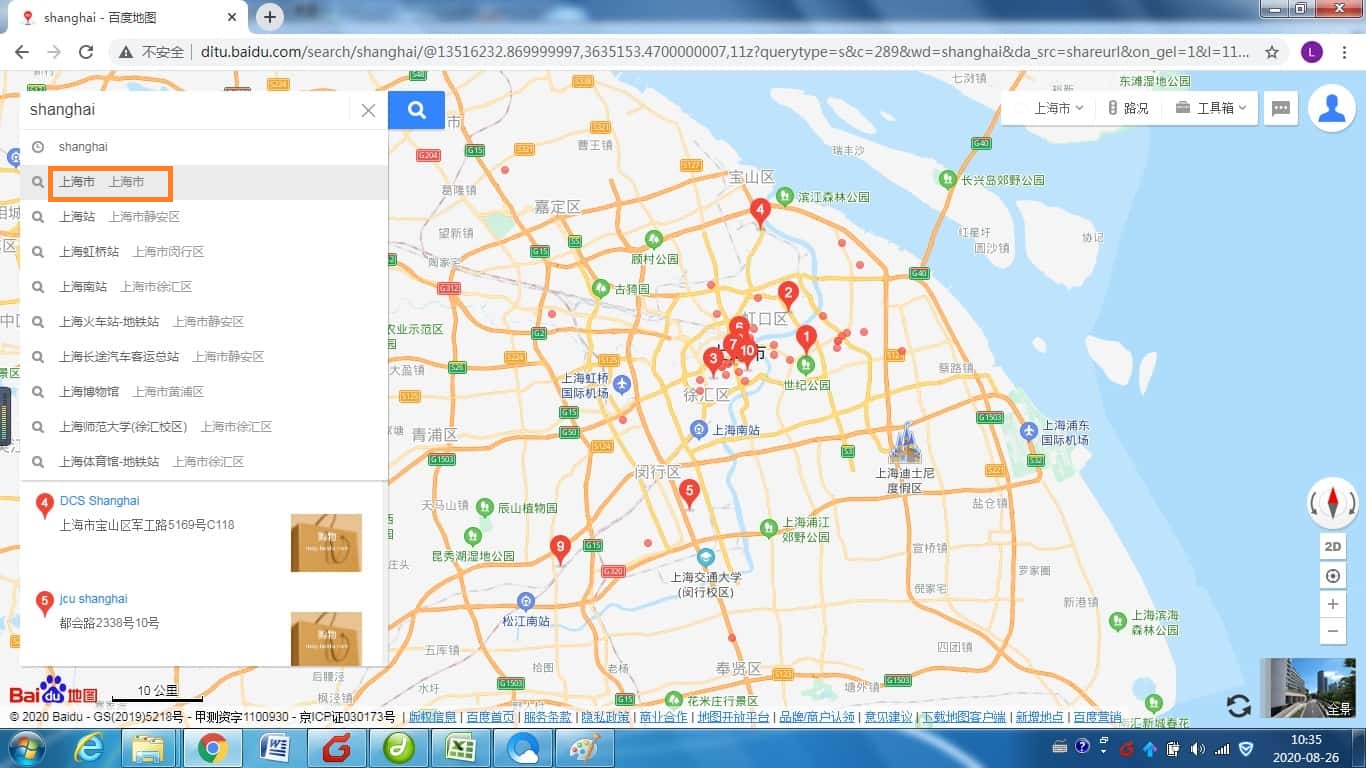Open the blue user account avatar
1366x768 pixels.
(x=1332, y=108)
